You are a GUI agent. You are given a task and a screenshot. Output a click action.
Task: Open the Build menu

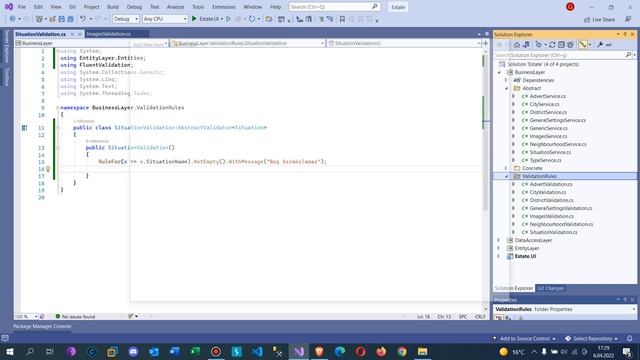pyautogui.click(x=113, y=7)
